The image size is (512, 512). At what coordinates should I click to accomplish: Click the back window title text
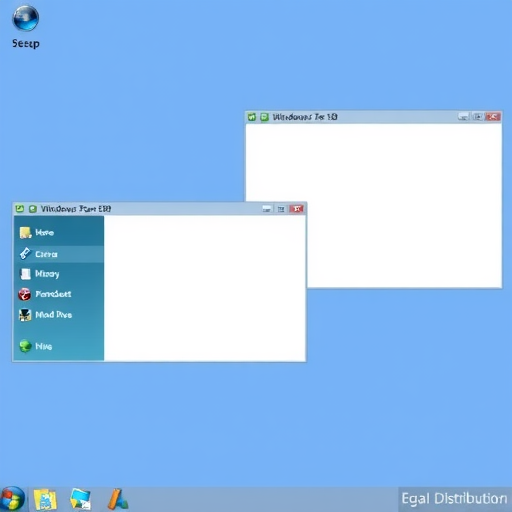pyautogui.click(x=305, y=117)
